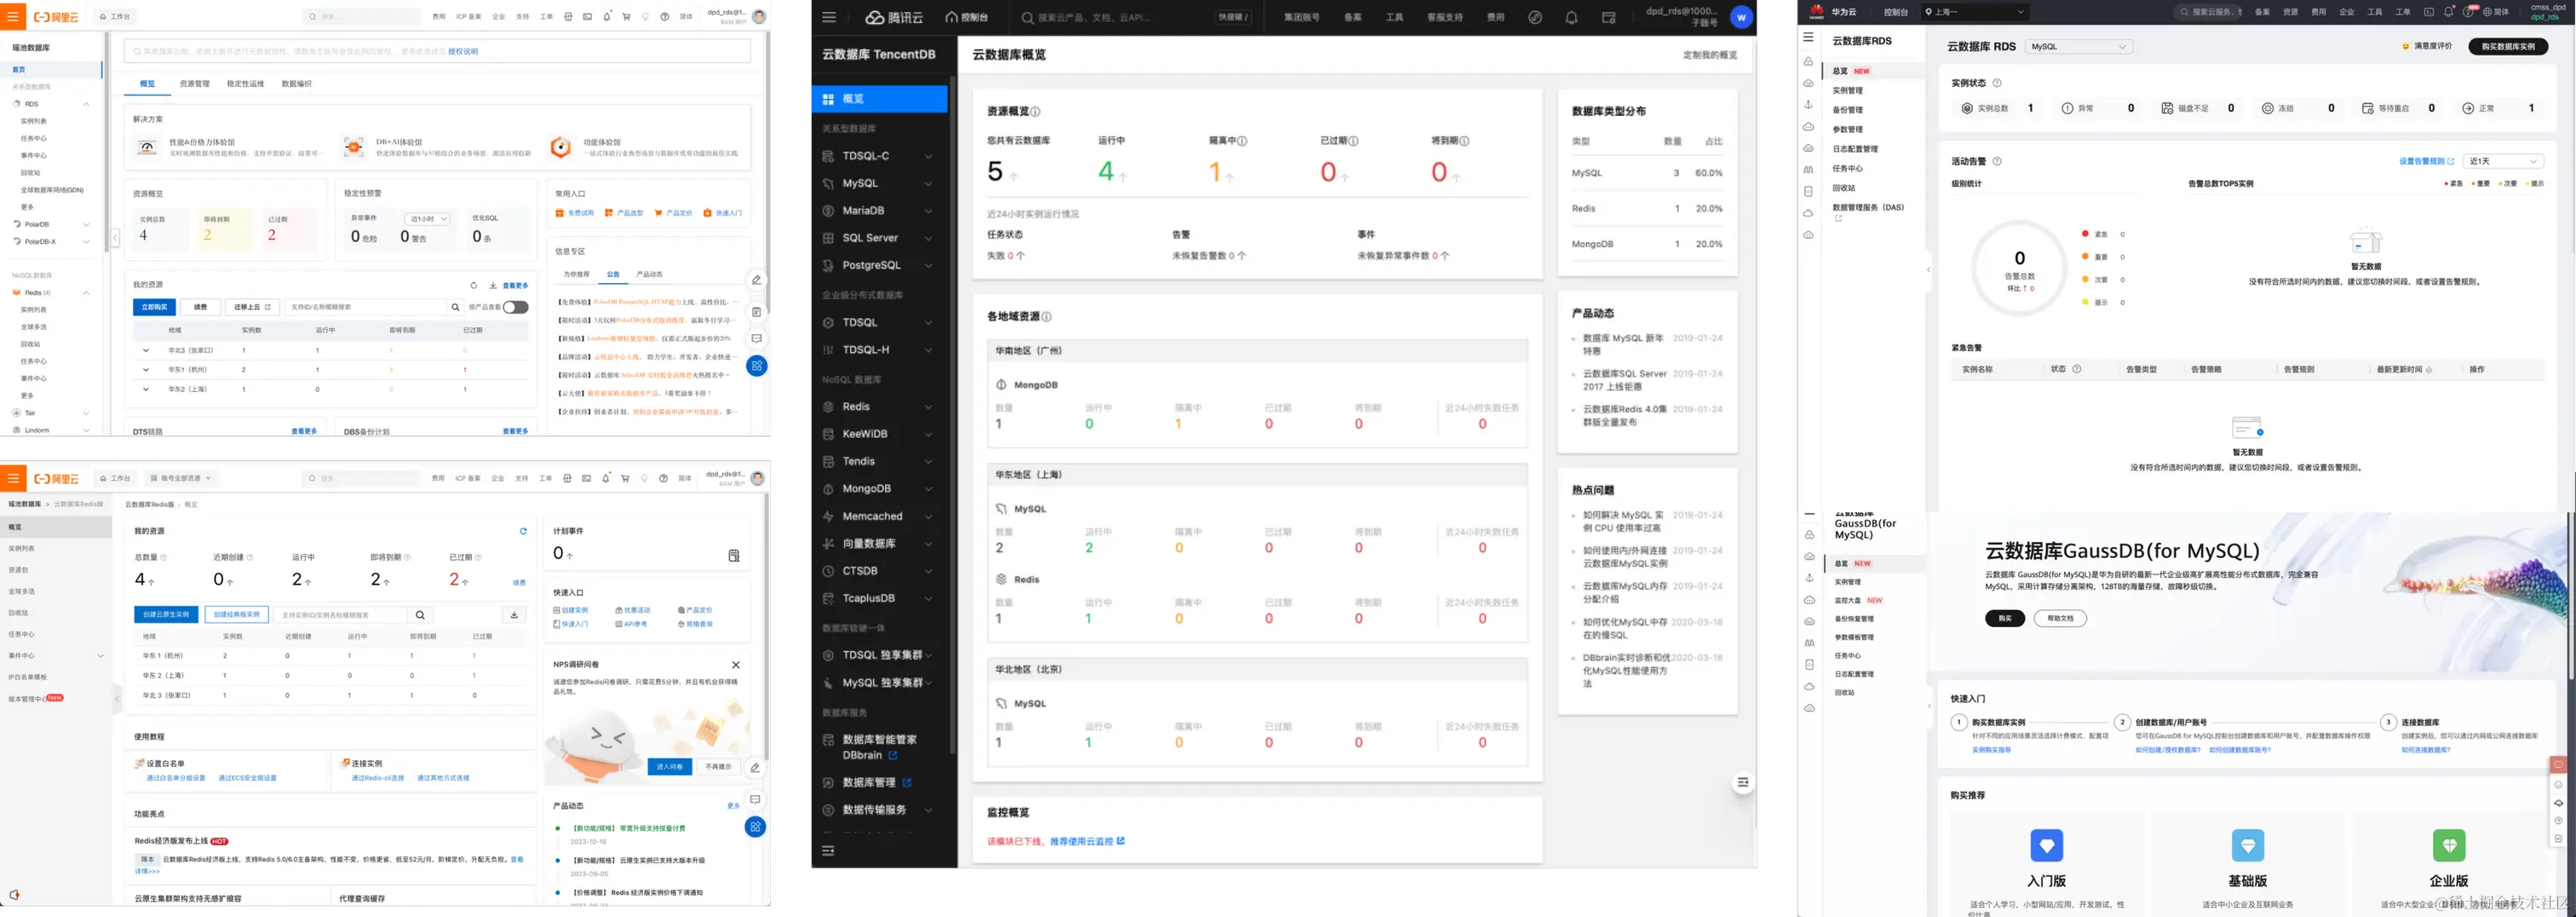
Task: Open 账号全部资源 dropdown in Redis console
Action: tap(182, 478)
